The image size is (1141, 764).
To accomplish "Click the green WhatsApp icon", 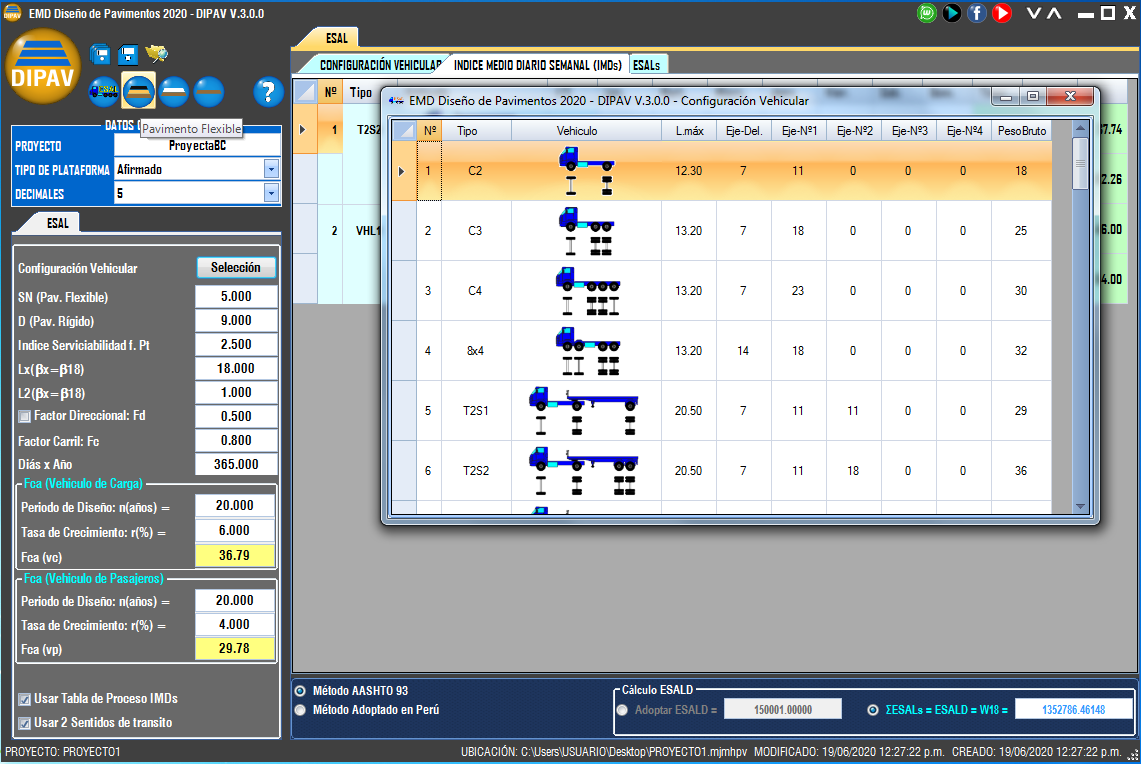I will [927, 13].
